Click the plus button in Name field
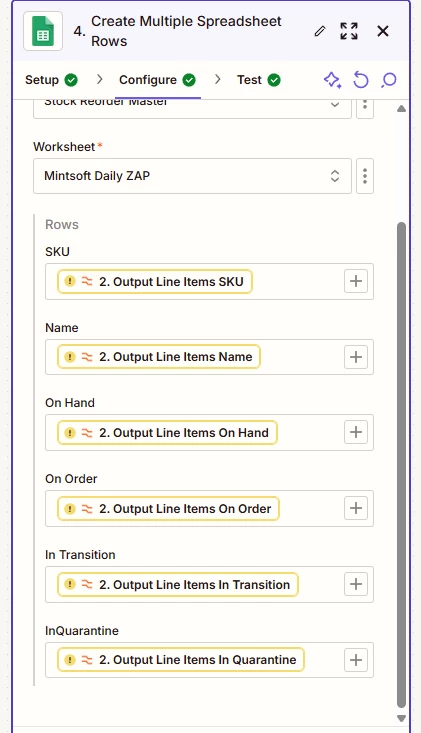This screenshot has width=421, height=733. (356, 357)
